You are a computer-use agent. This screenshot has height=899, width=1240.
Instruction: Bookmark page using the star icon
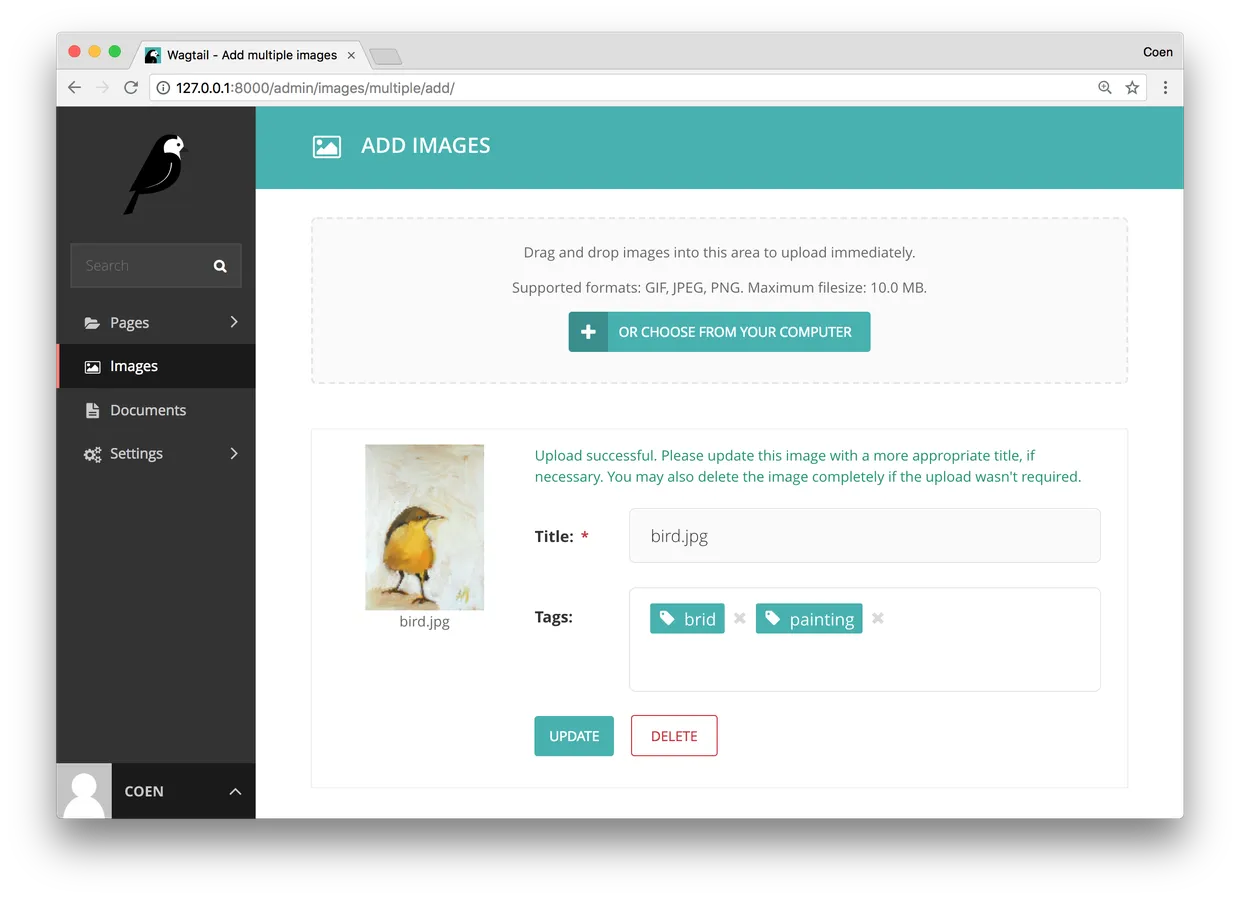tap(1132, 88)
